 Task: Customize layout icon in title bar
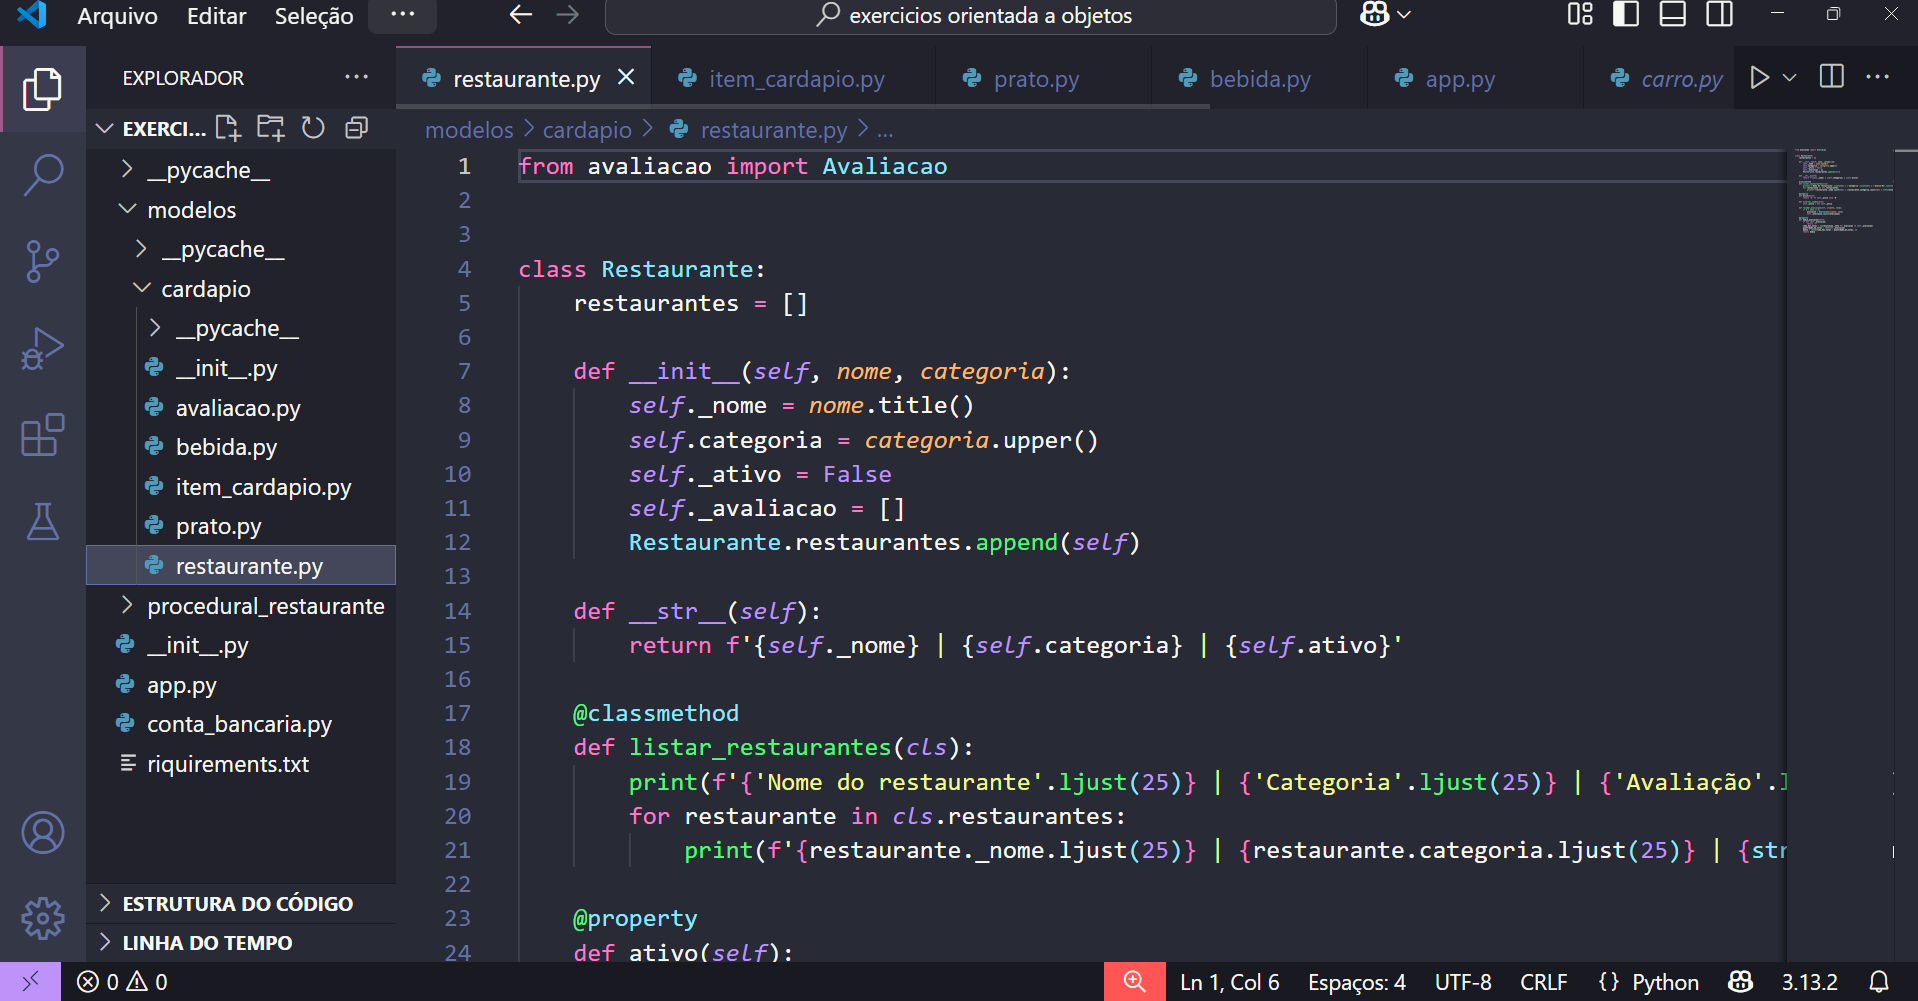(x=1580, y=15)
